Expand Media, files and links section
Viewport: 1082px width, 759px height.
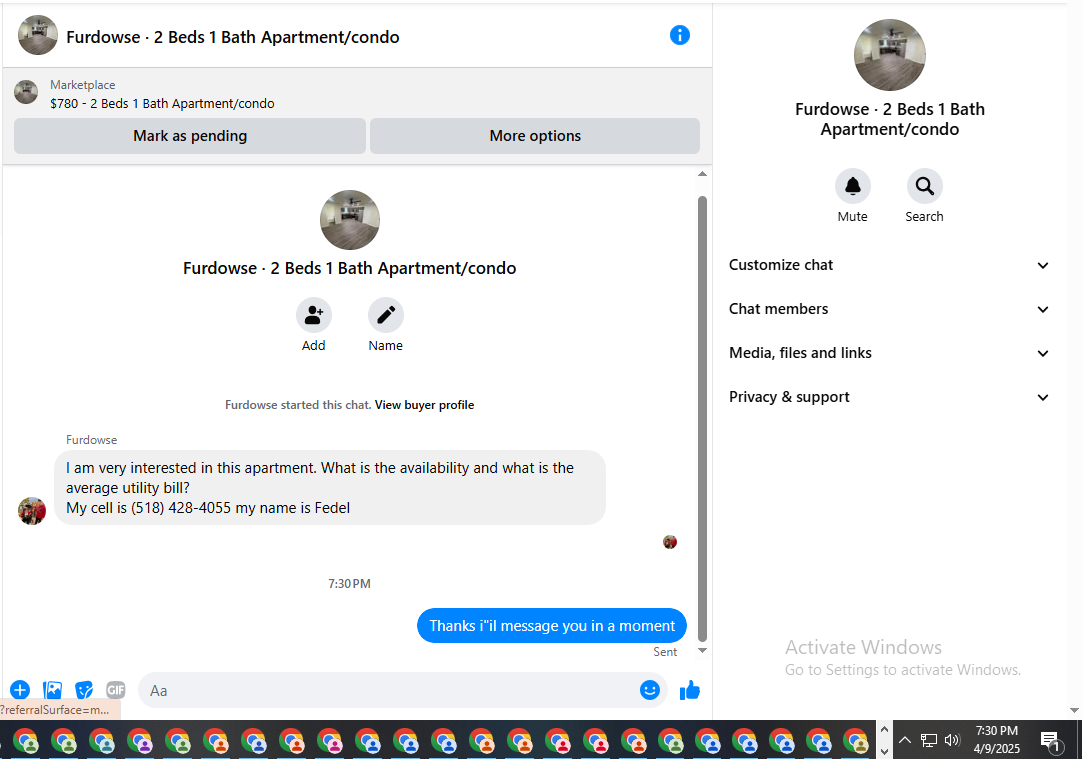889,353
